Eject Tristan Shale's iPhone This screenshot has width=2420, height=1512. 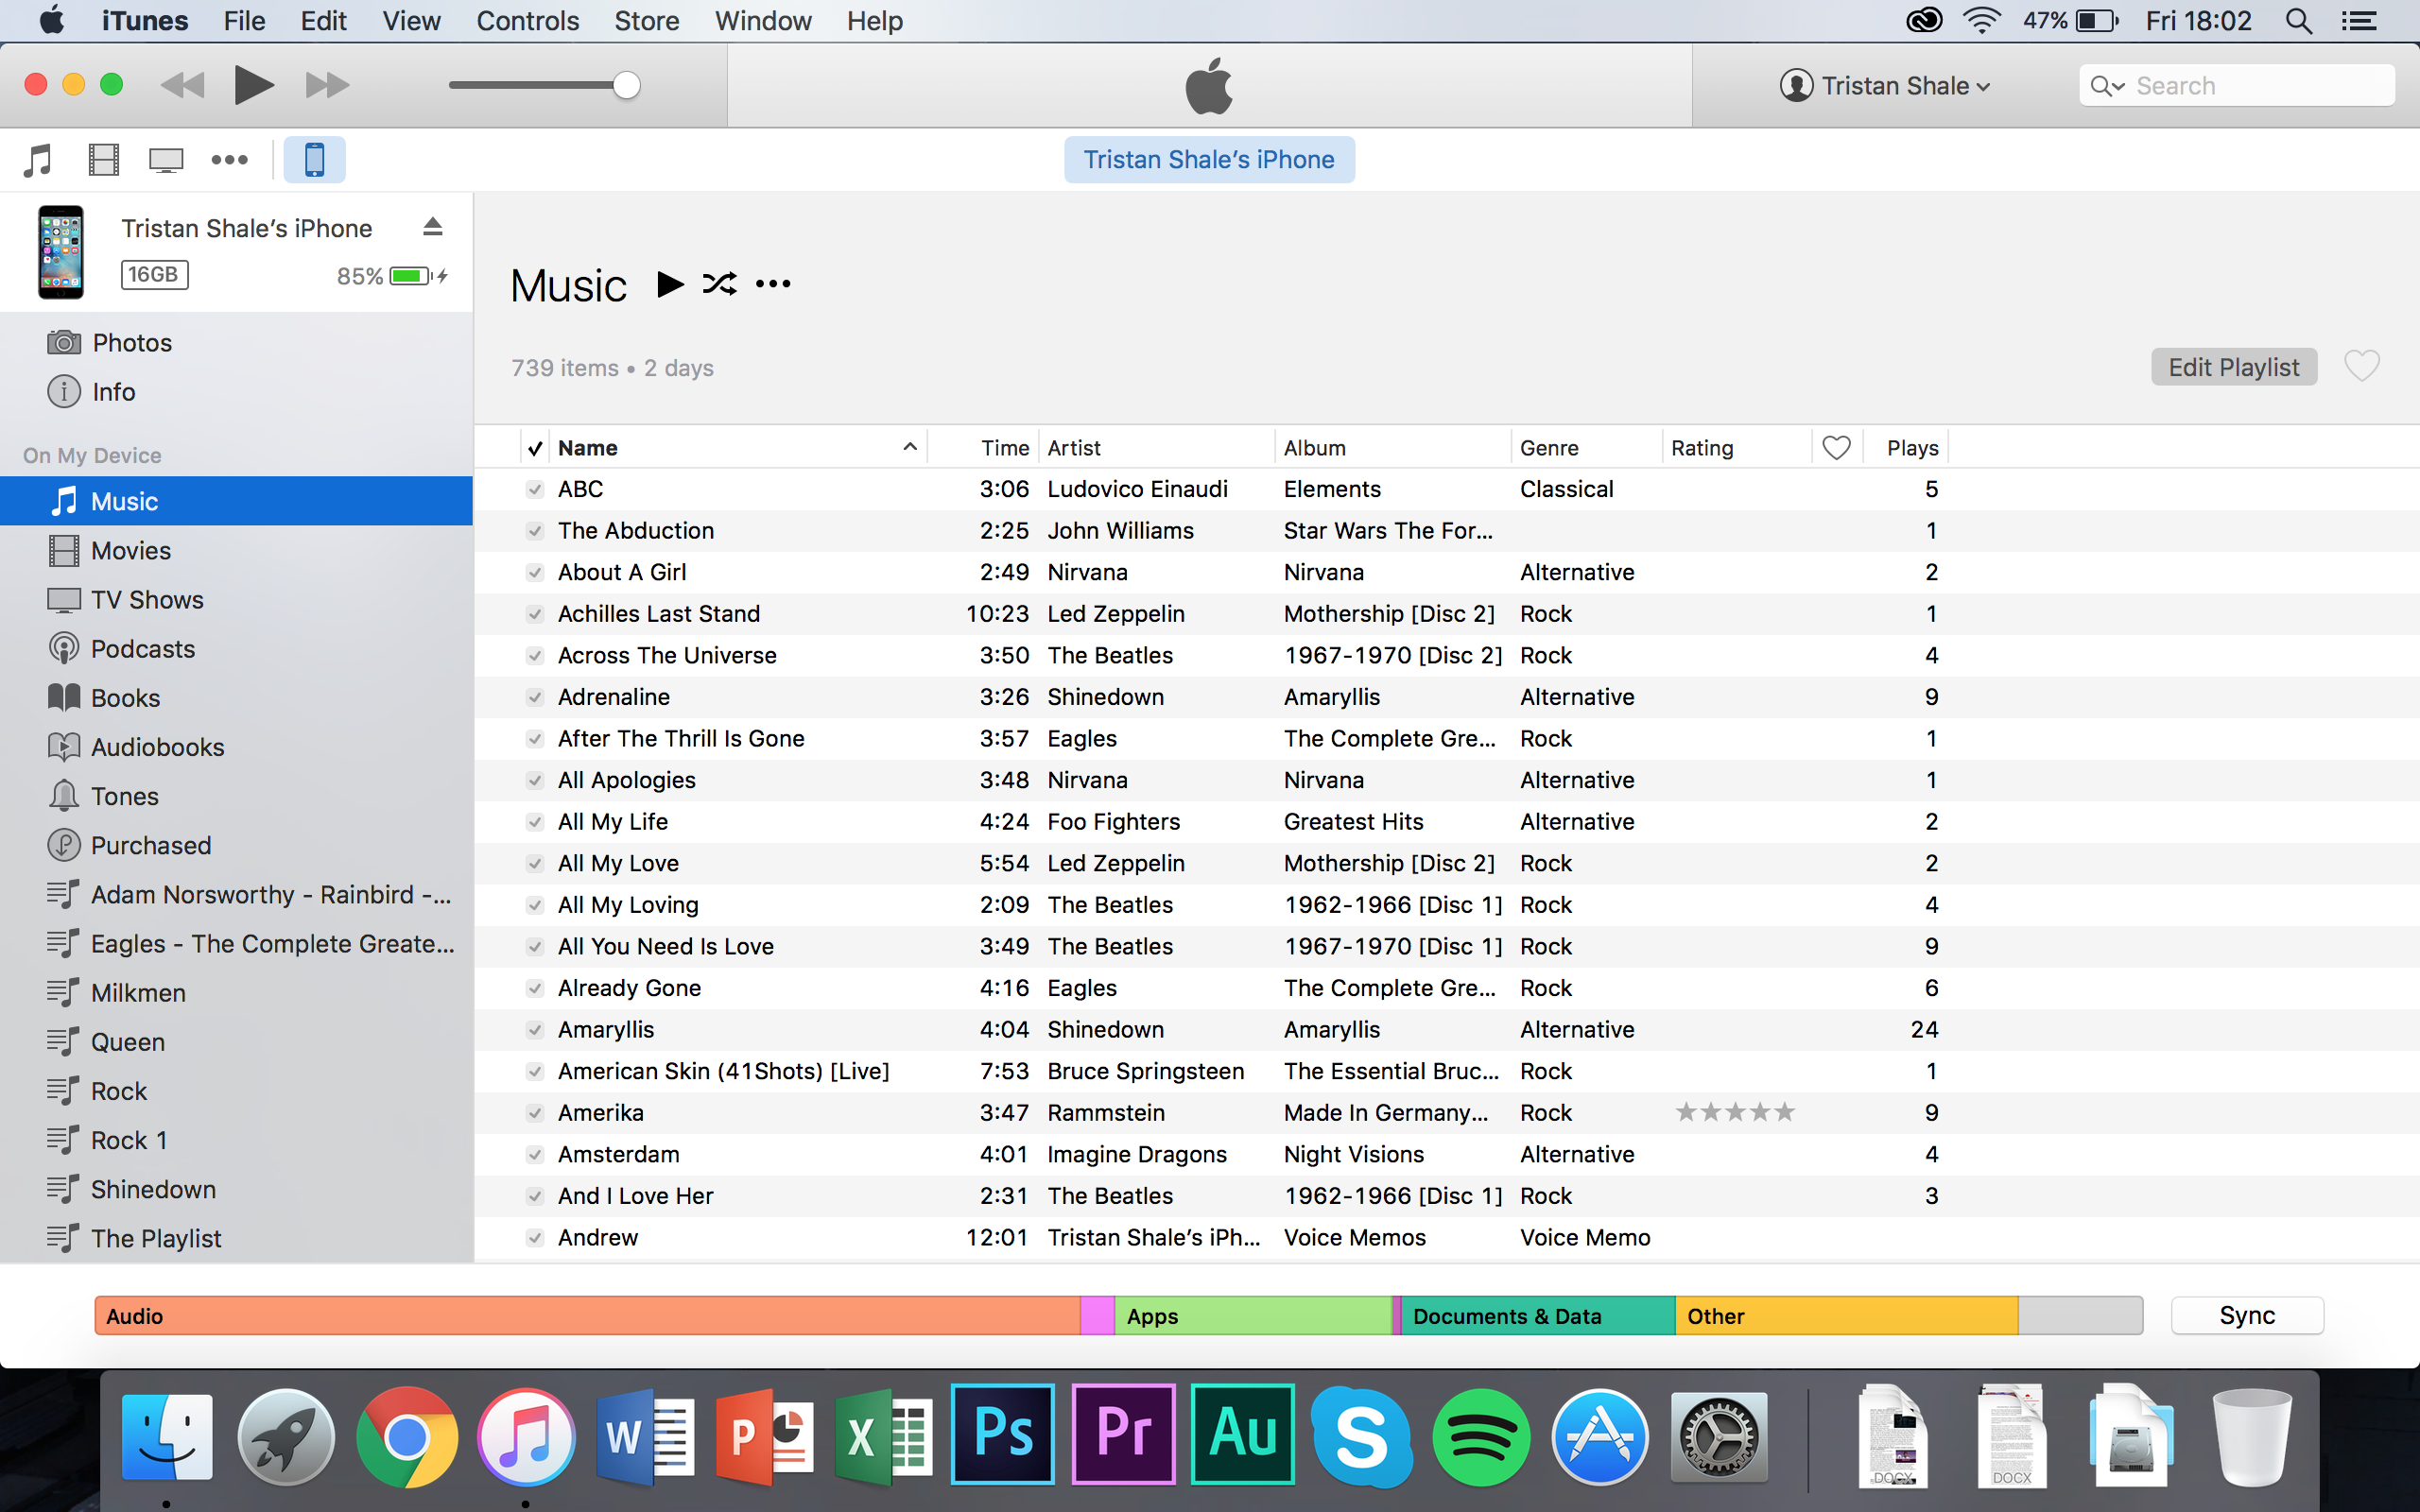[x=432, y=227]
